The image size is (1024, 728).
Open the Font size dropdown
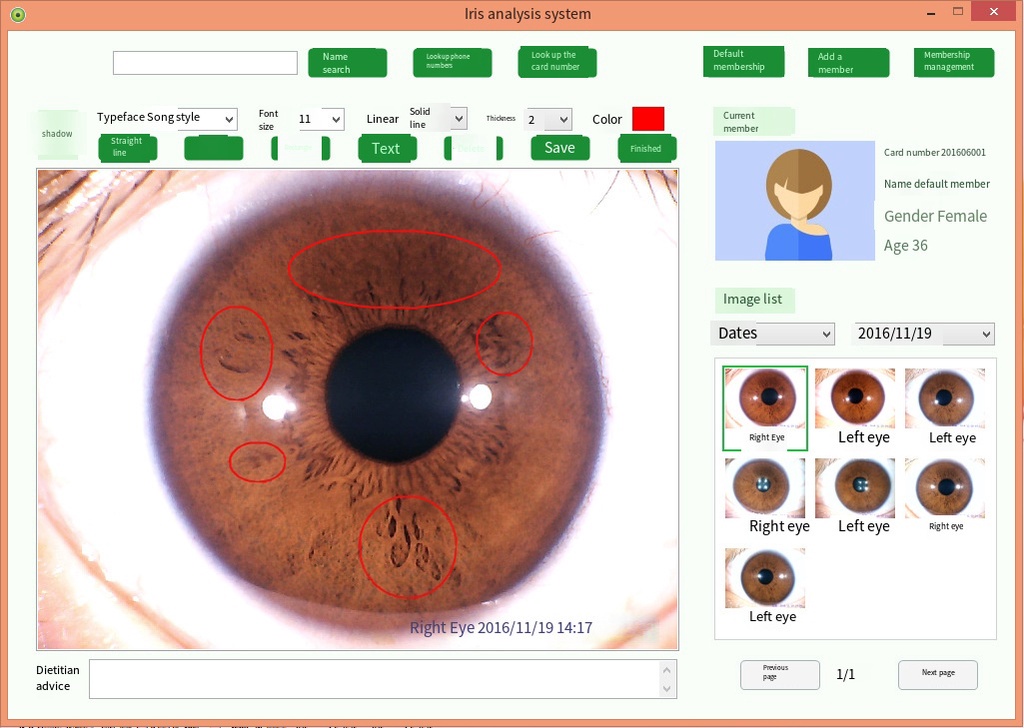point(320,118)
